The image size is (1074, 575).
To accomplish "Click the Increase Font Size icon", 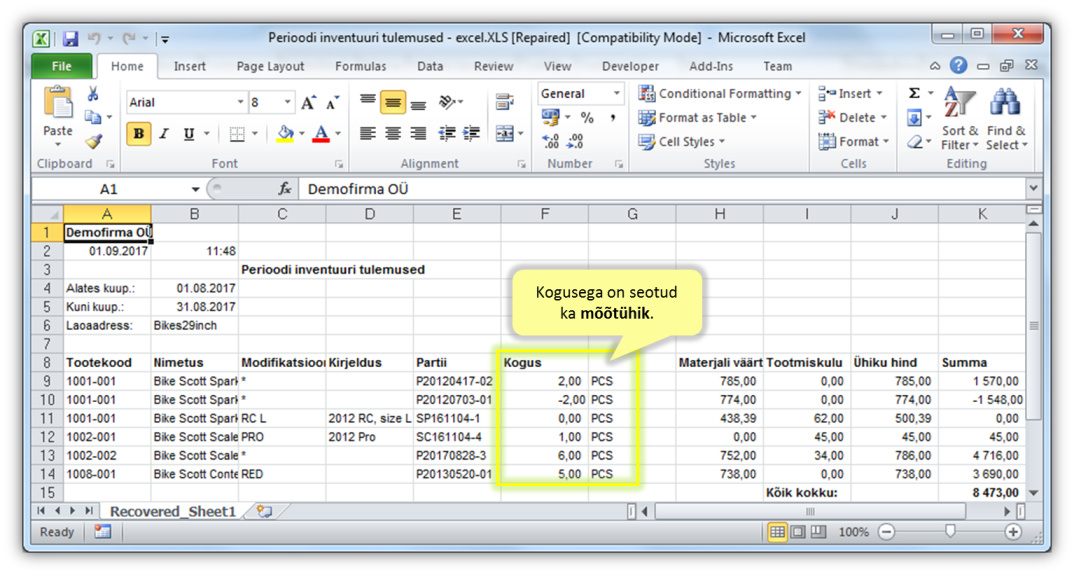I will pos(308,103).
